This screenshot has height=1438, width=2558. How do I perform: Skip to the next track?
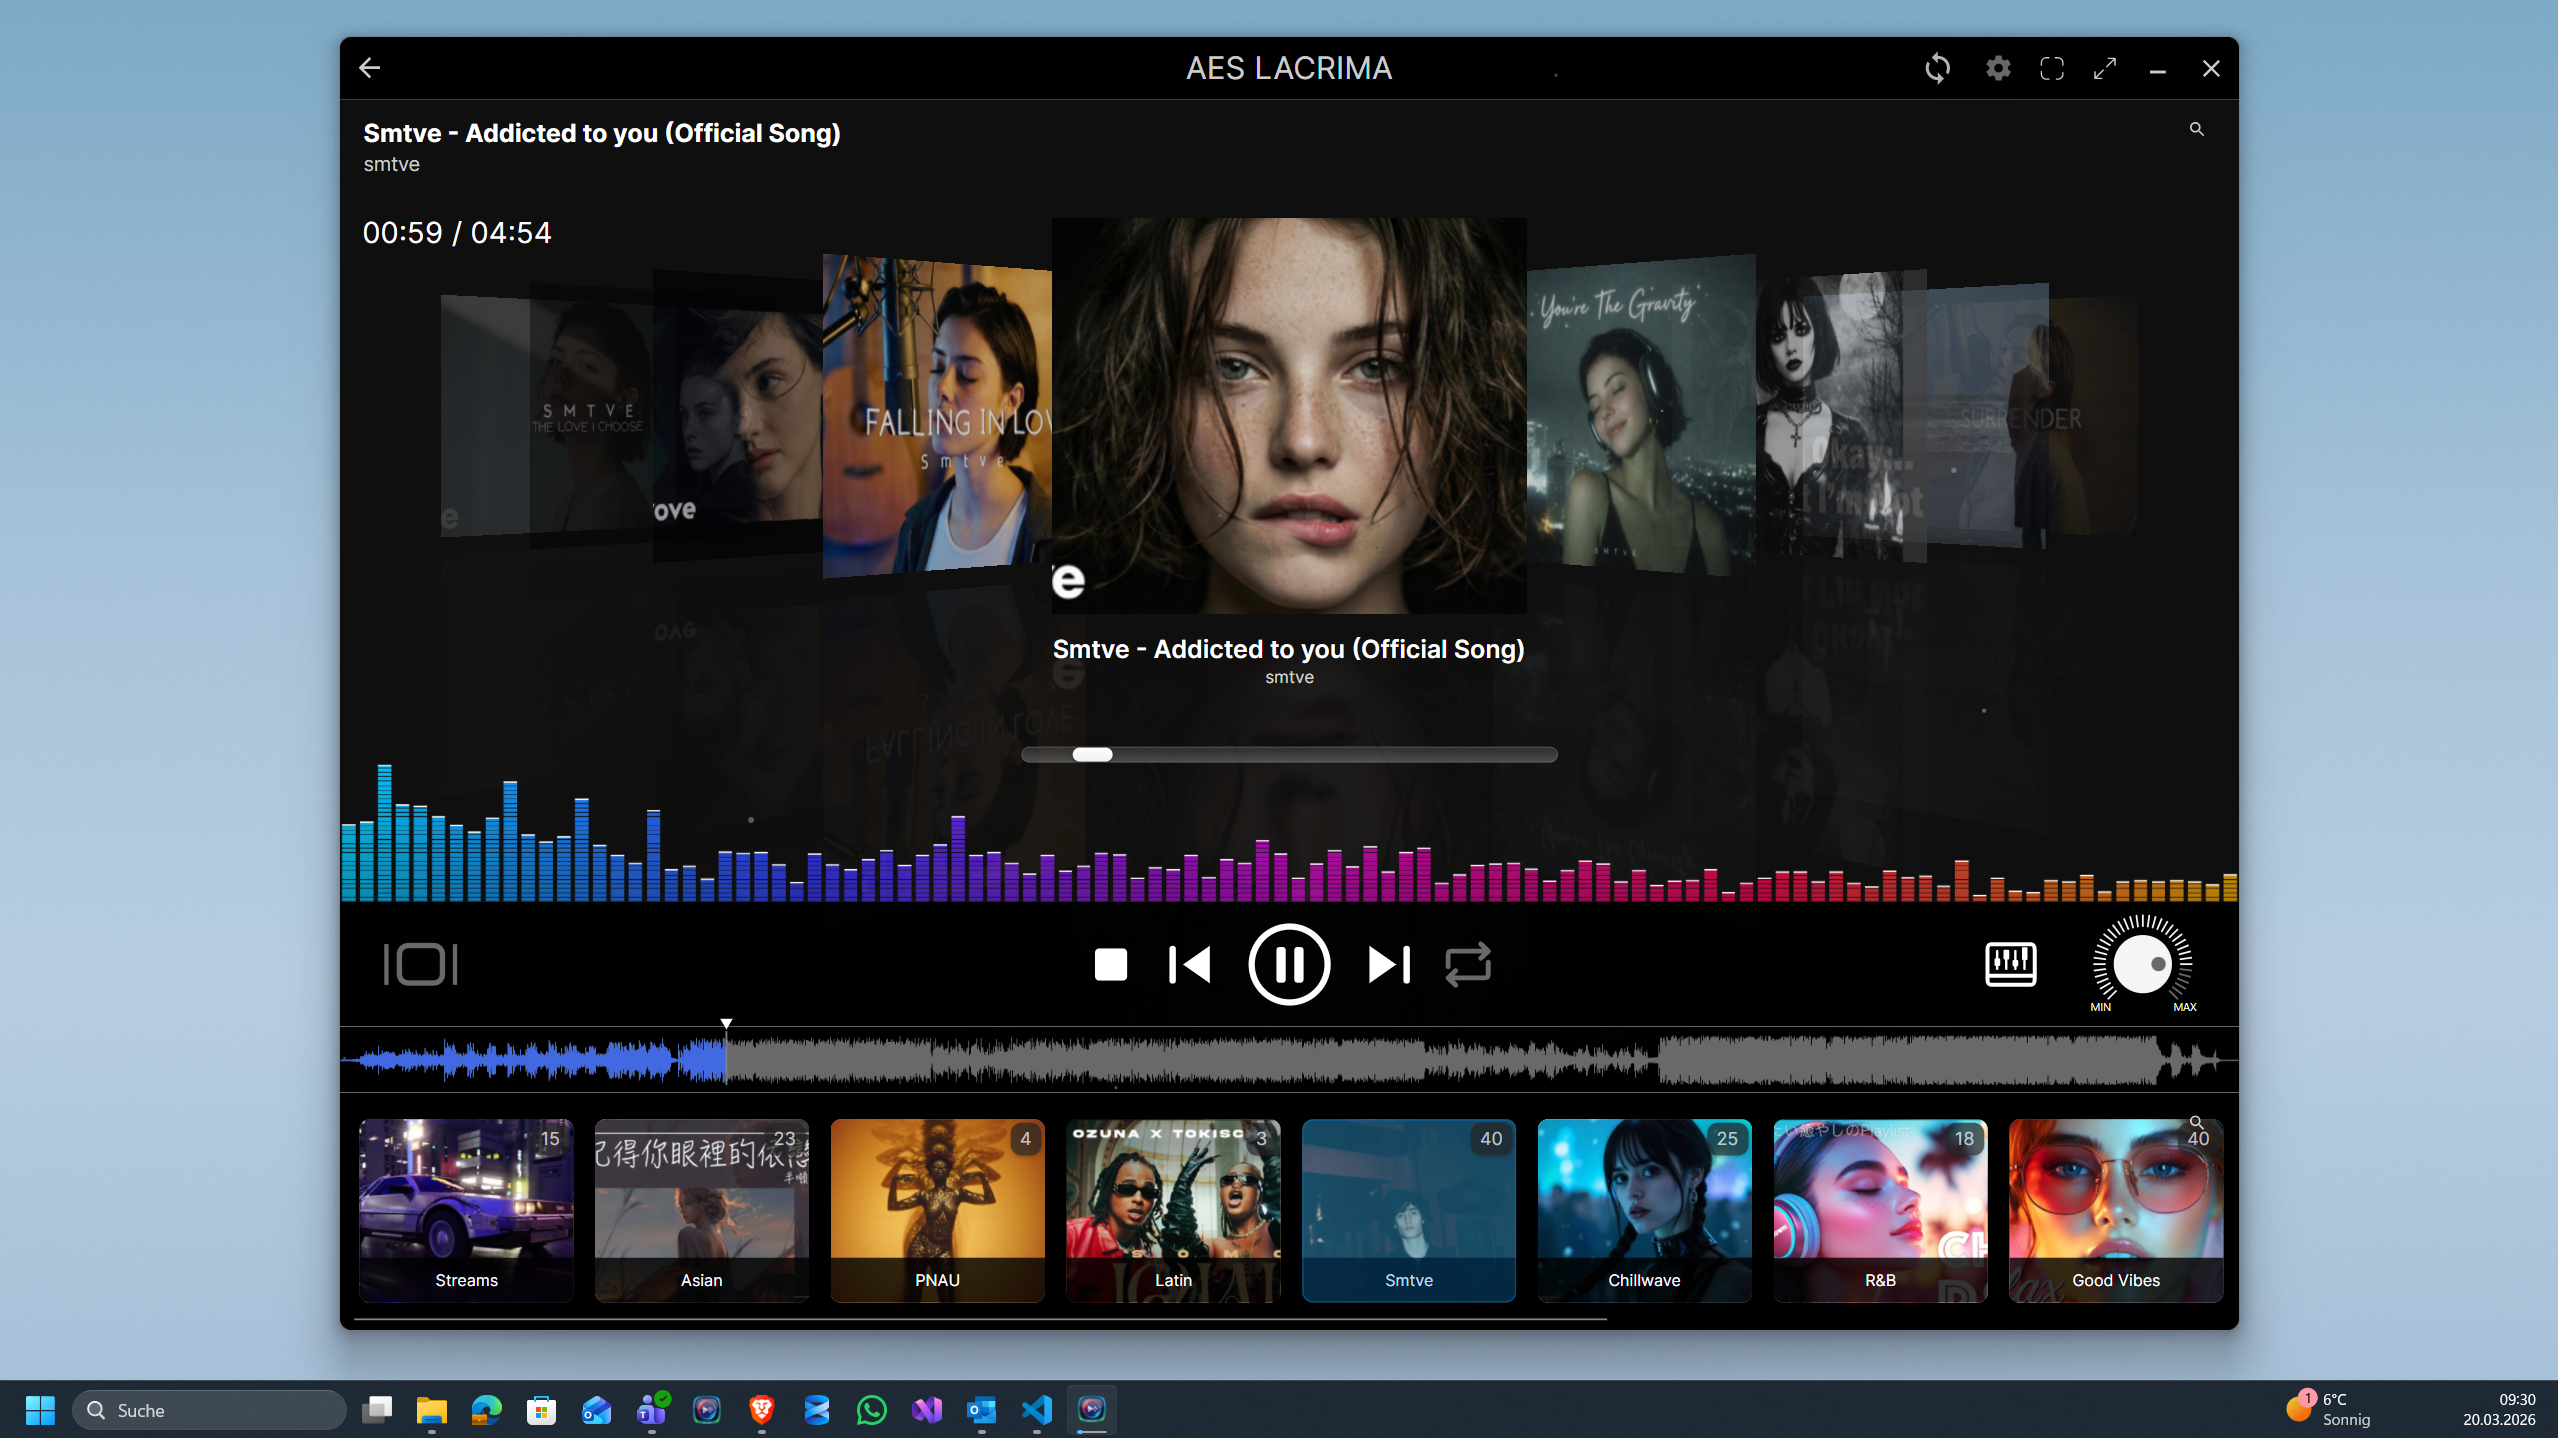(x=1389, y=965)
